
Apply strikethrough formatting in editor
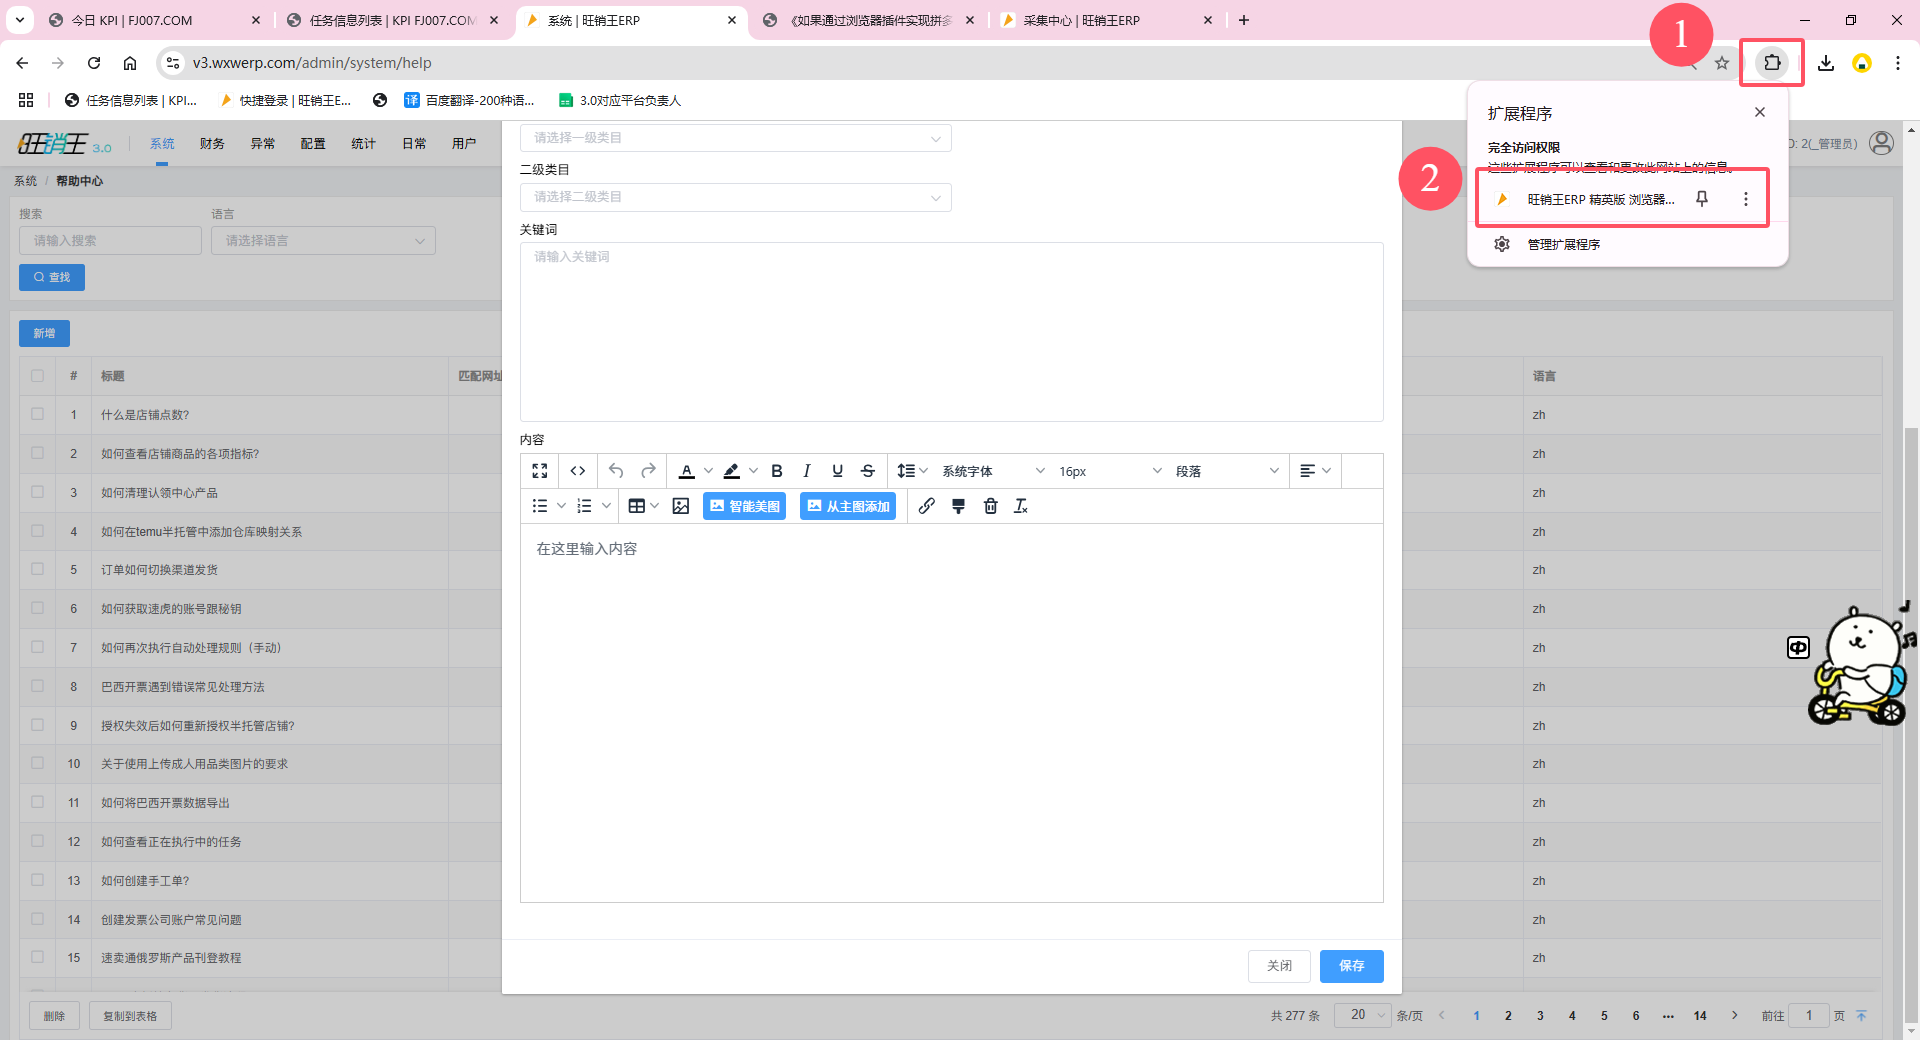[x=868, y=471]
